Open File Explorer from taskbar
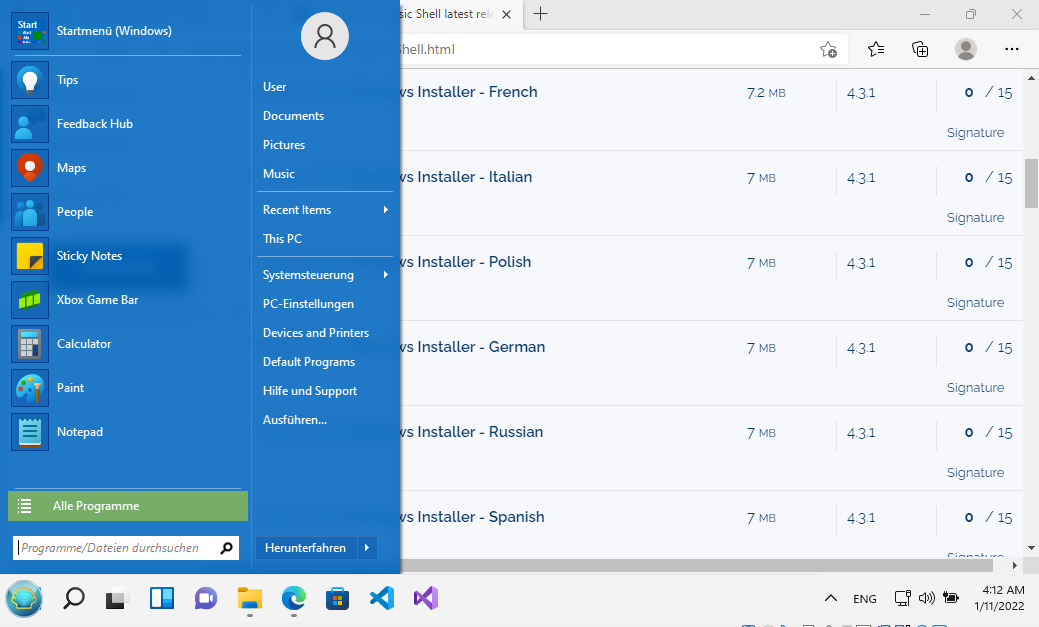This screenshot has width=1039, height=627. pyautogui.click(x=250, y=599)
